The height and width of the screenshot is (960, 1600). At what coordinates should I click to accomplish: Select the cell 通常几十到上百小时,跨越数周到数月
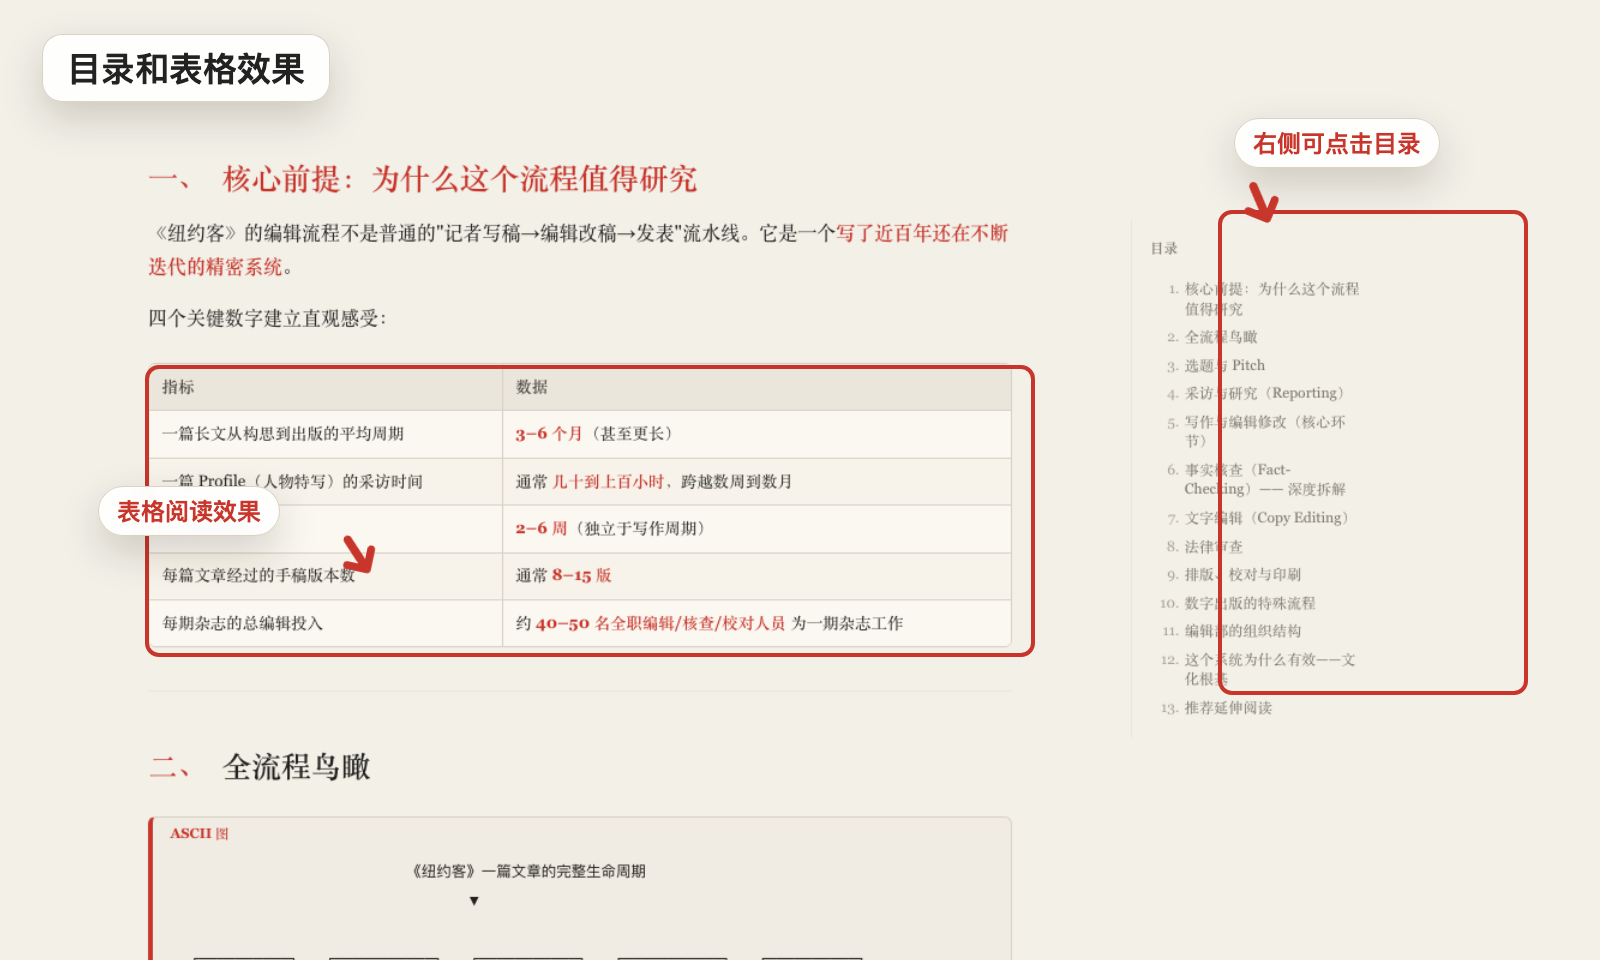(x=757, y=481)
